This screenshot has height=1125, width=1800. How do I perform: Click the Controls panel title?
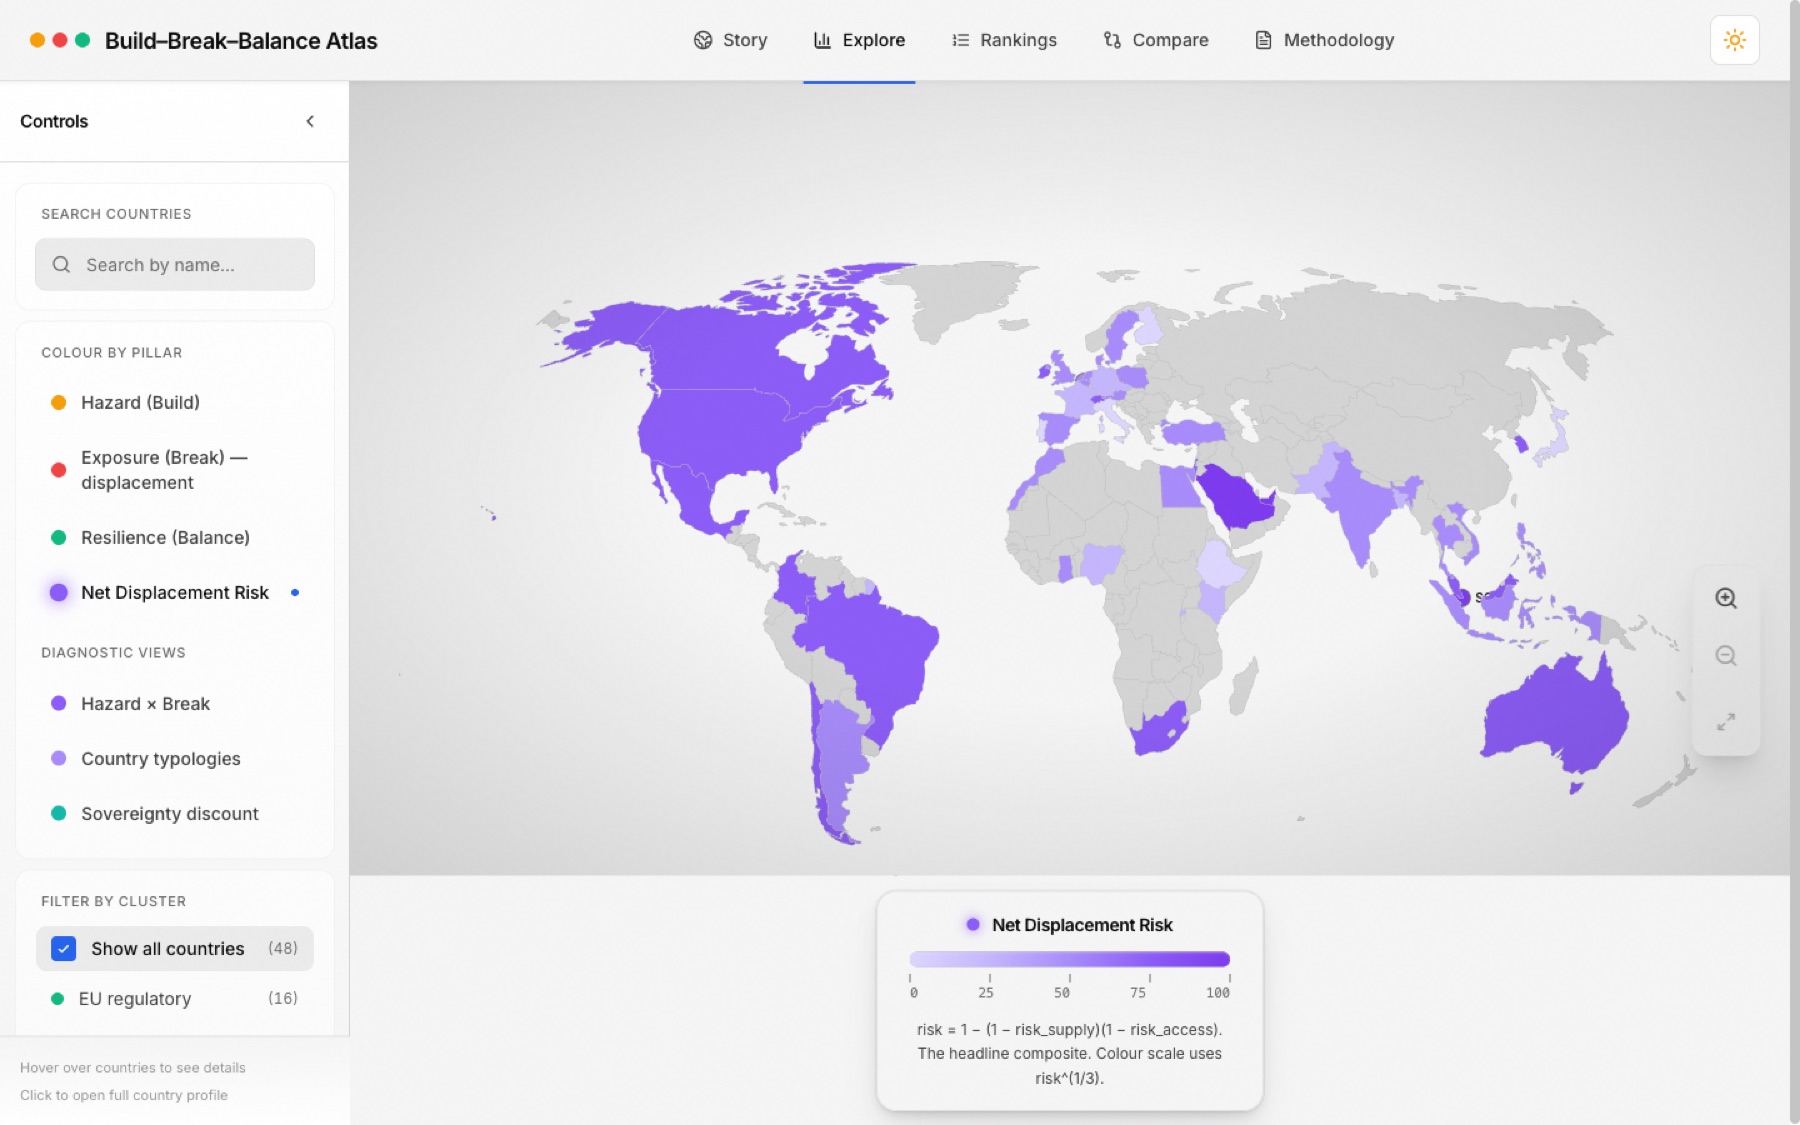pyautogui.click(x=54, y=121)
